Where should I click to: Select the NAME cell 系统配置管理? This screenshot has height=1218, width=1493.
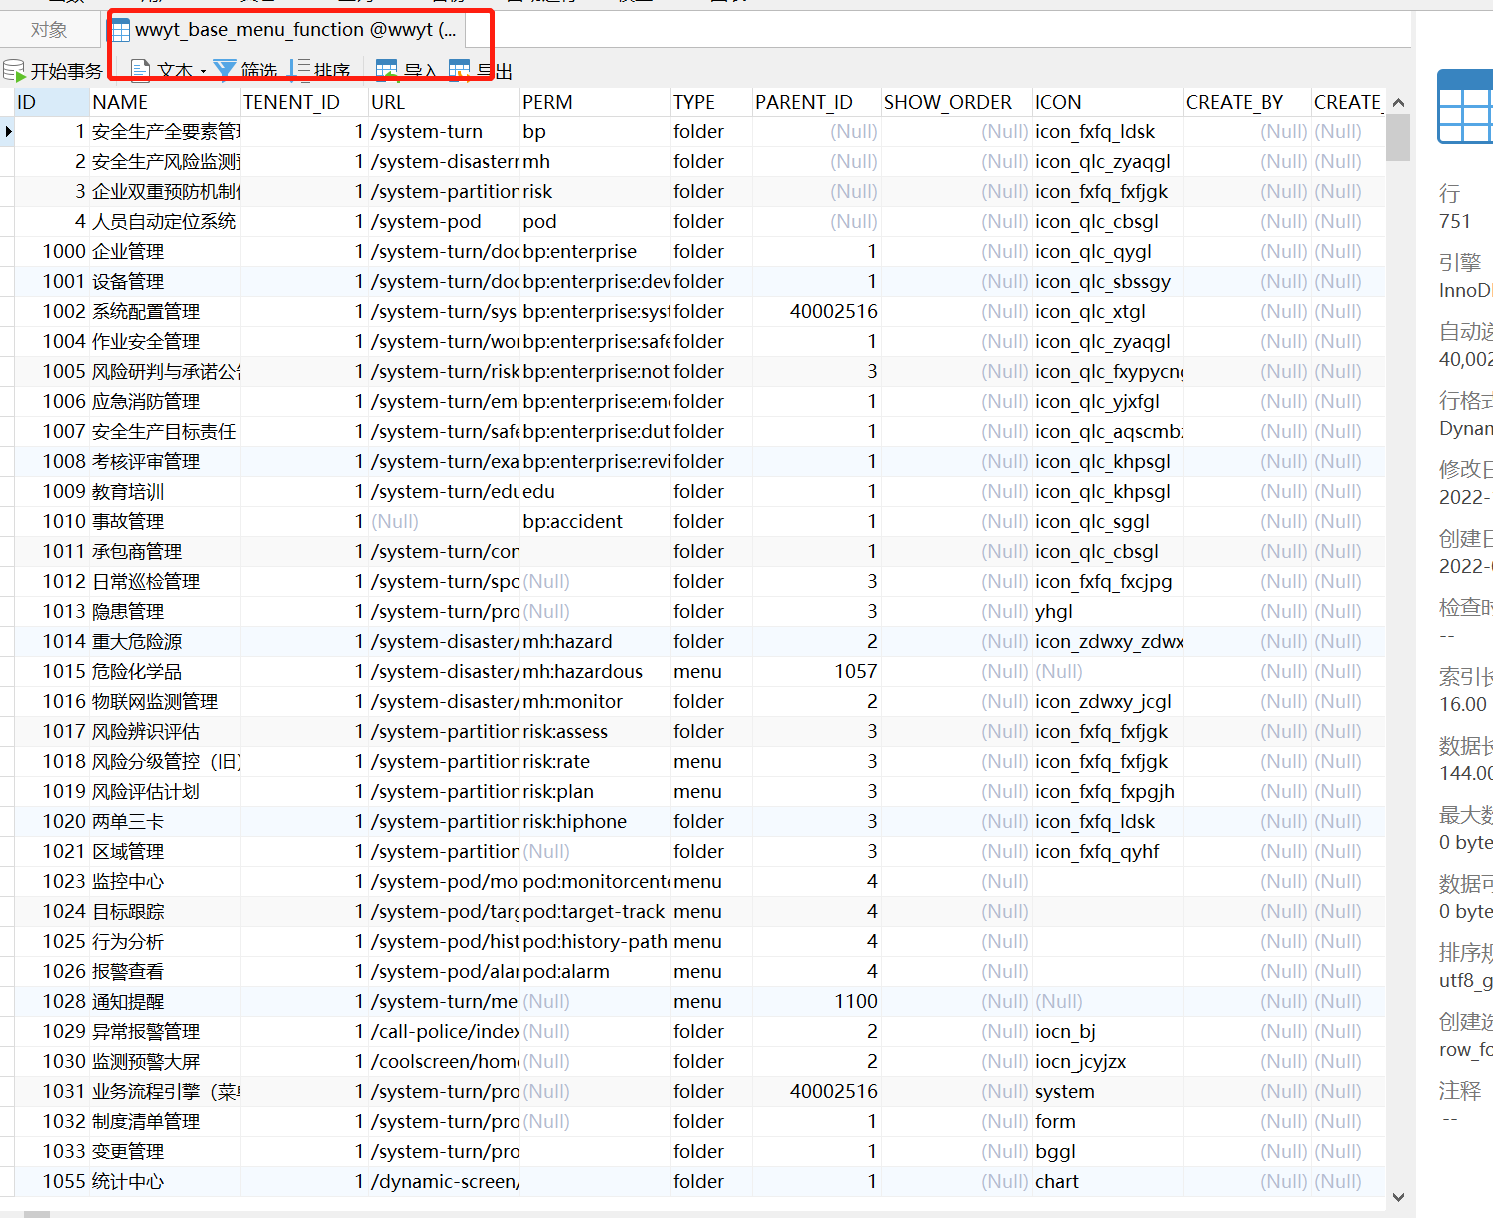click(165, 311)
